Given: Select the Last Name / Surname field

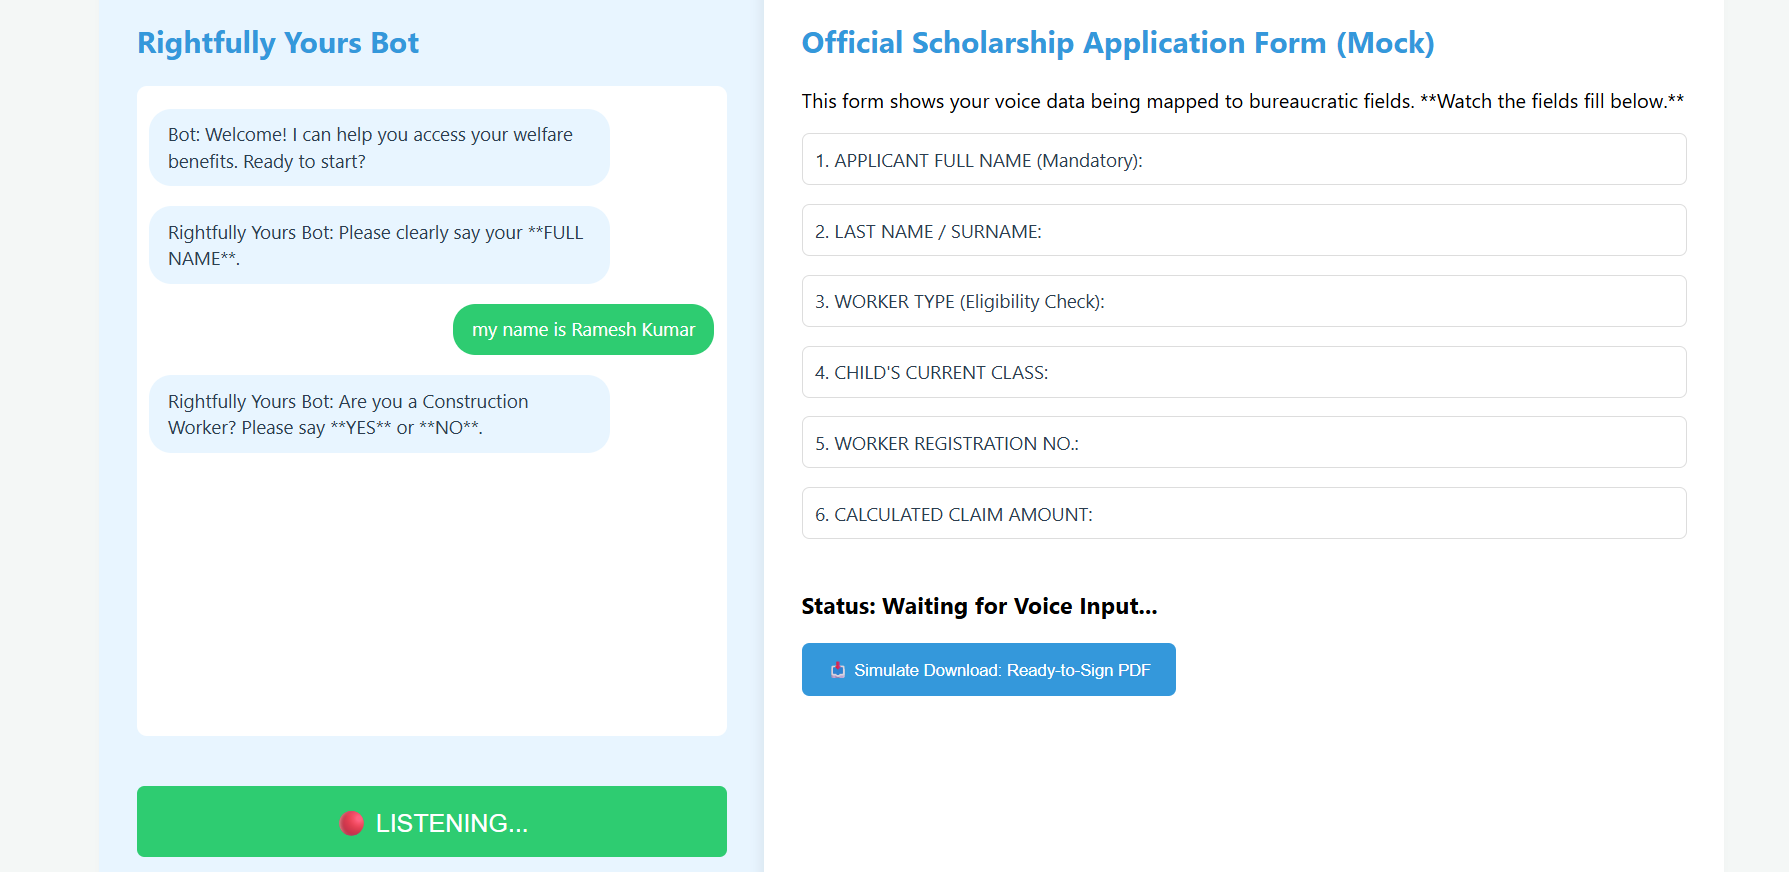Looking at the screenshot, I should click(x=1243, y=231).
